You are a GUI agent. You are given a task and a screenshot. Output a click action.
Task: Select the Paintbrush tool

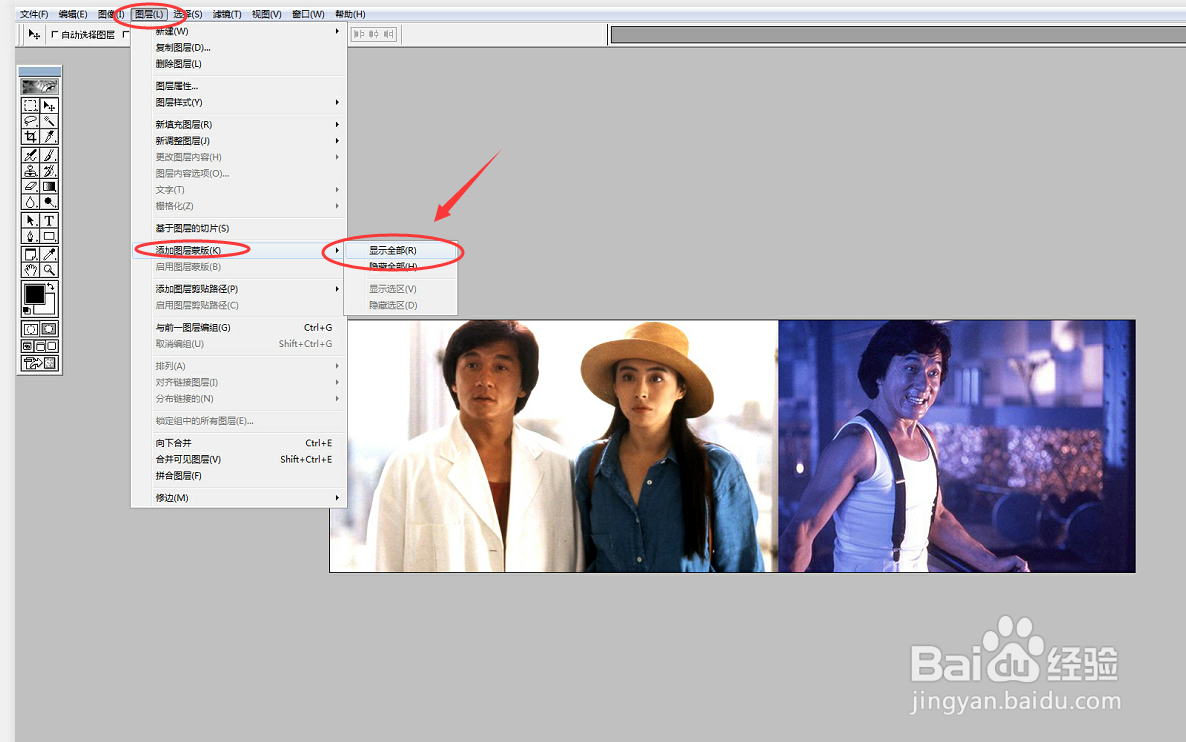point(49,155)
